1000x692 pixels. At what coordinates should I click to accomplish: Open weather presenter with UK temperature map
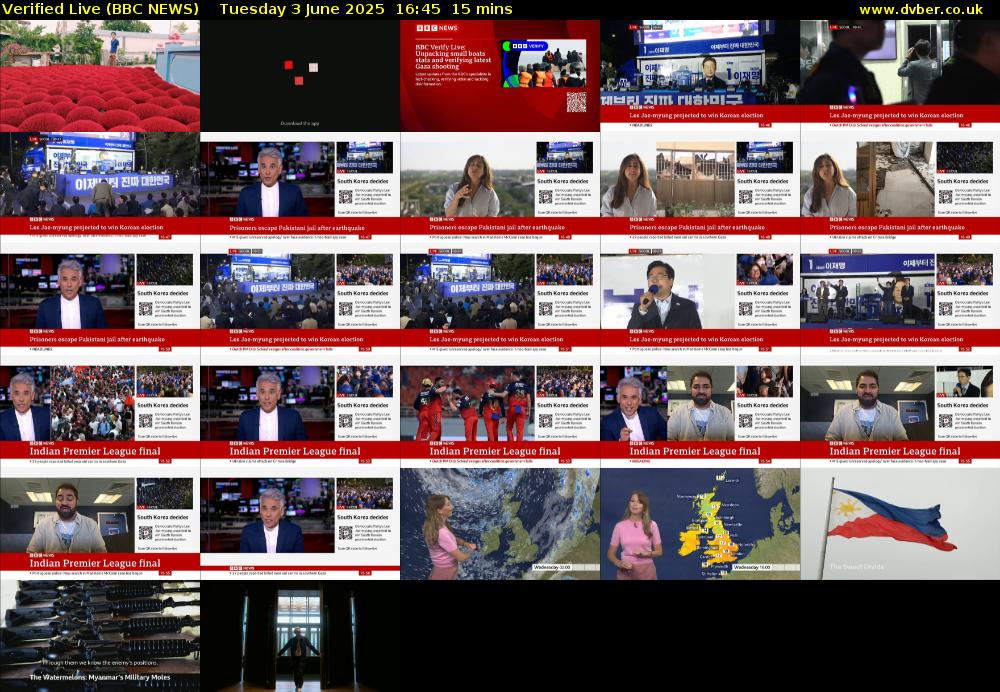[x=700, y=524]
